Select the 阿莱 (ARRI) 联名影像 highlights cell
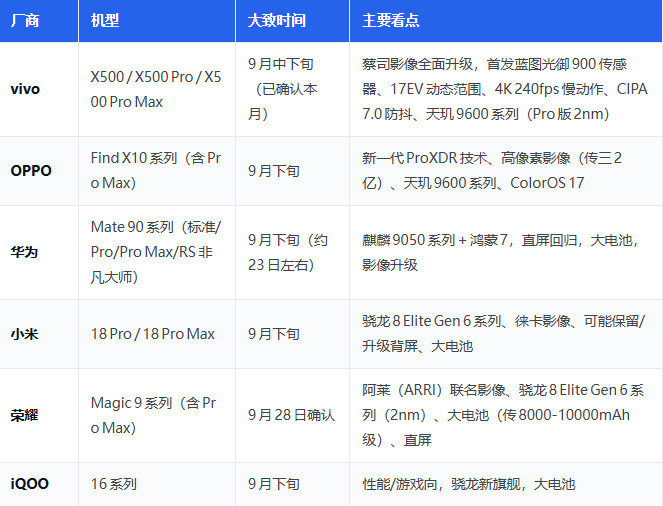Screen dimensions: 663x506 (506, 416)
